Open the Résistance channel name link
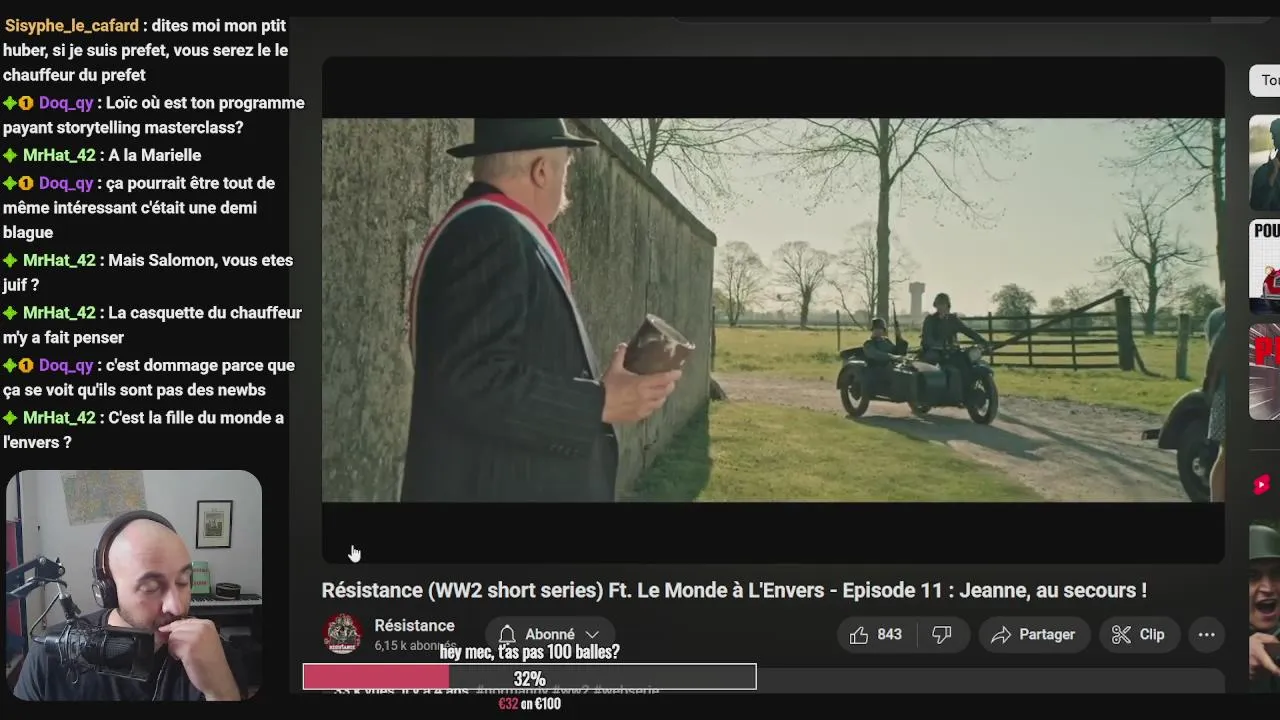 coord(414,625)
